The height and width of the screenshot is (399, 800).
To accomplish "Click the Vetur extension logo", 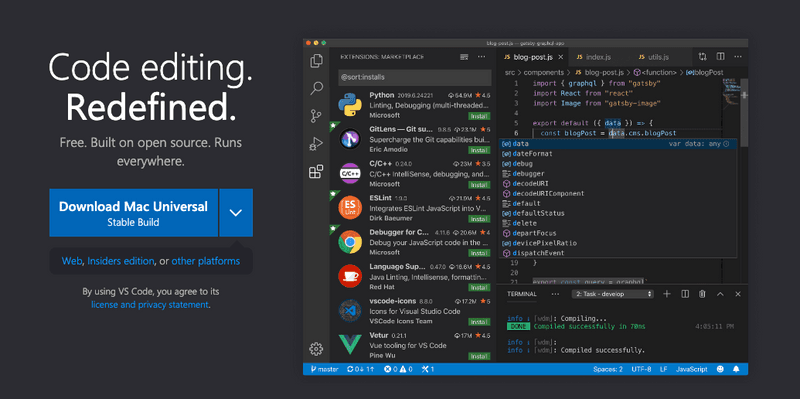I will pyautogui.click(x=350, y=344).
